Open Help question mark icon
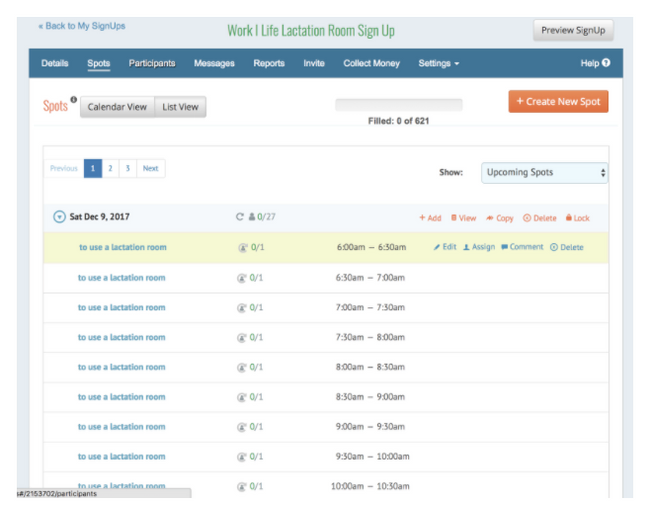This screenshot has width=650, height=509. click(606, 63)
